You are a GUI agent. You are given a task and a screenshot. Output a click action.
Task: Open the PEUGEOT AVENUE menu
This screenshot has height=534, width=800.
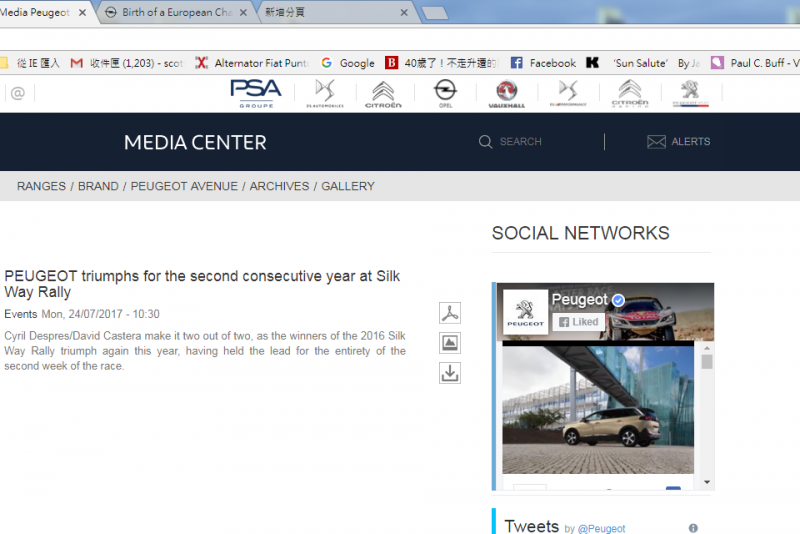[184, 186]
